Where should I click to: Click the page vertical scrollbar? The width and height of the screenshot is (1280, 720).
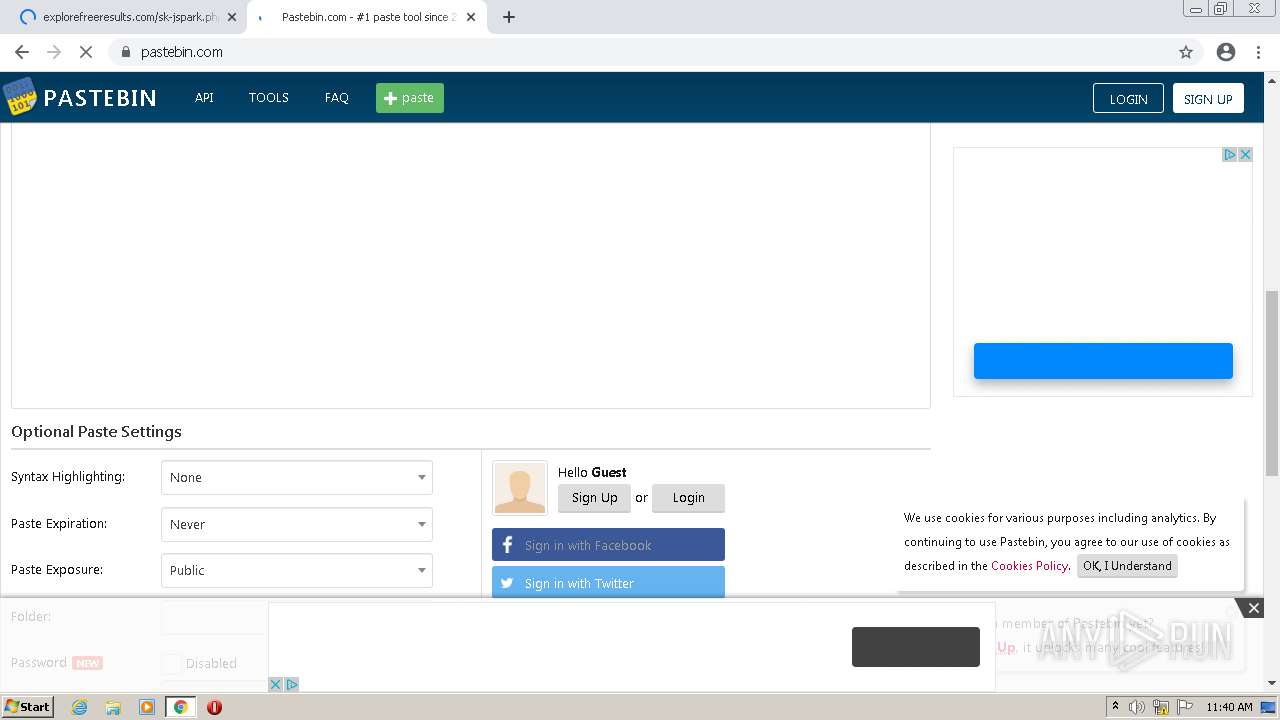pyautogui.click(x=1272, y=385)
